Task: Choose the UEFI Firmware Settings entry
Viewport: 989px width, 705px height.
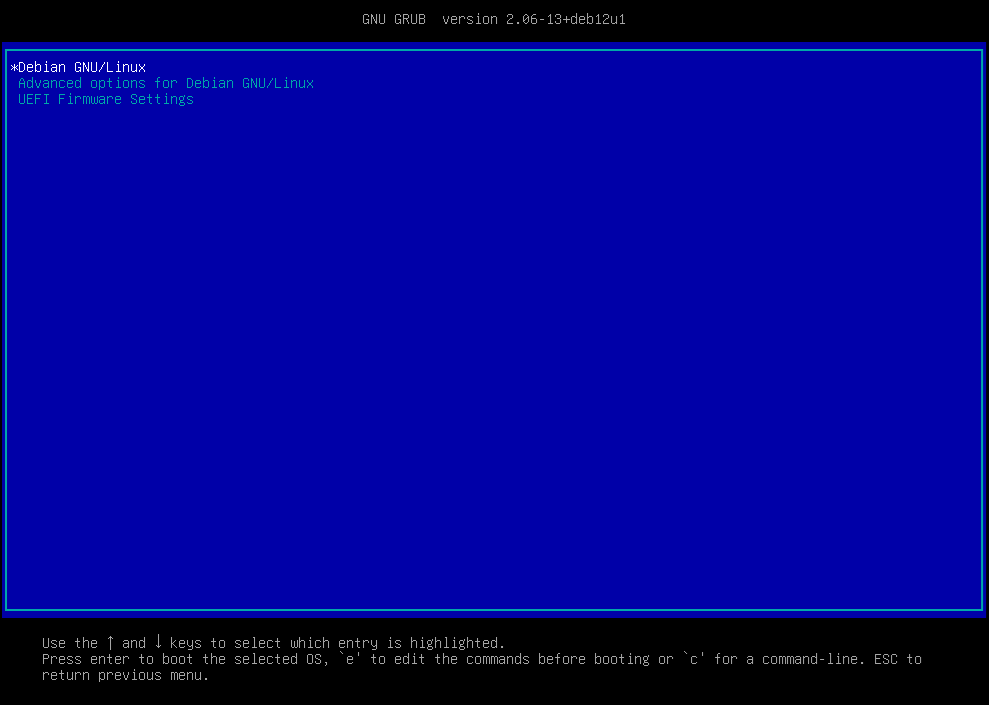Action: tap(106, 99)
